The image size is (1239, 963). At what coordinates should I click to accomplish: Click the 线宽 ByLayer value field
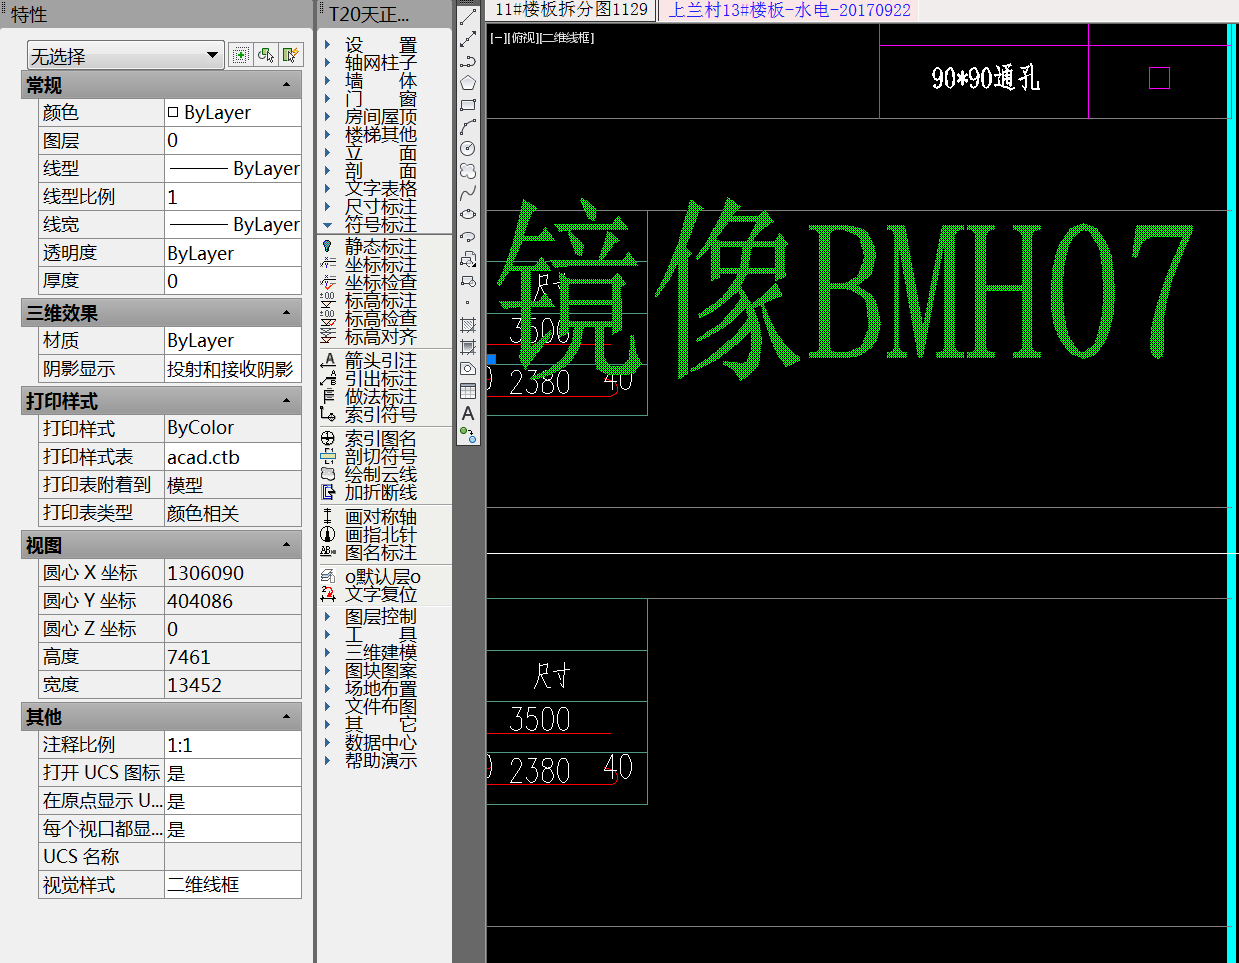[232, 225]
